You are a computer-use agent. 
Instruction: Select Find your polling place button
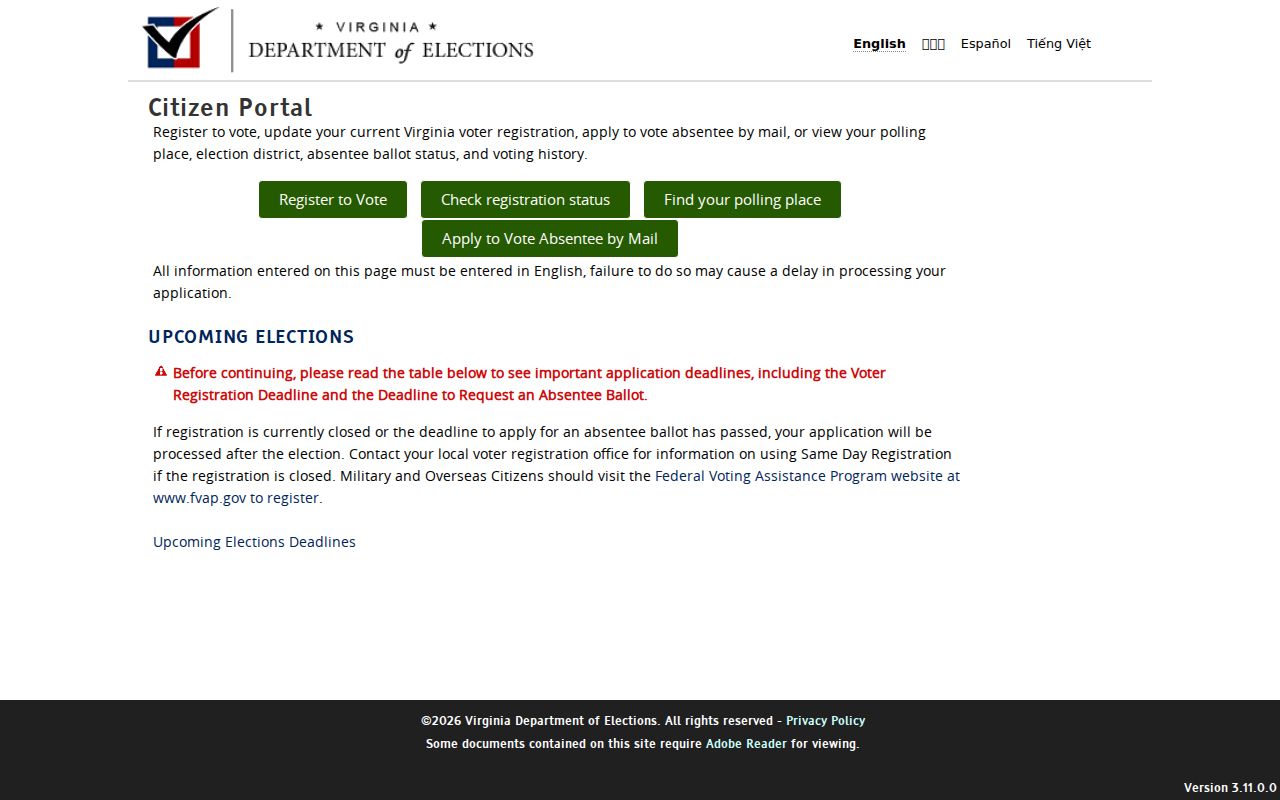click(742, 199)
